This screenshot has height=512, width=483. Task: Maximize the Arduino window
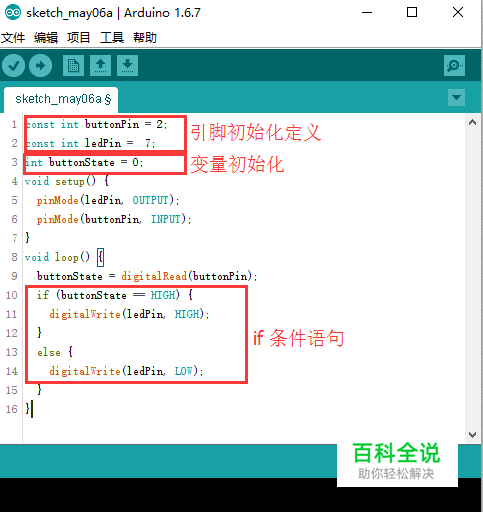point(412,13)
